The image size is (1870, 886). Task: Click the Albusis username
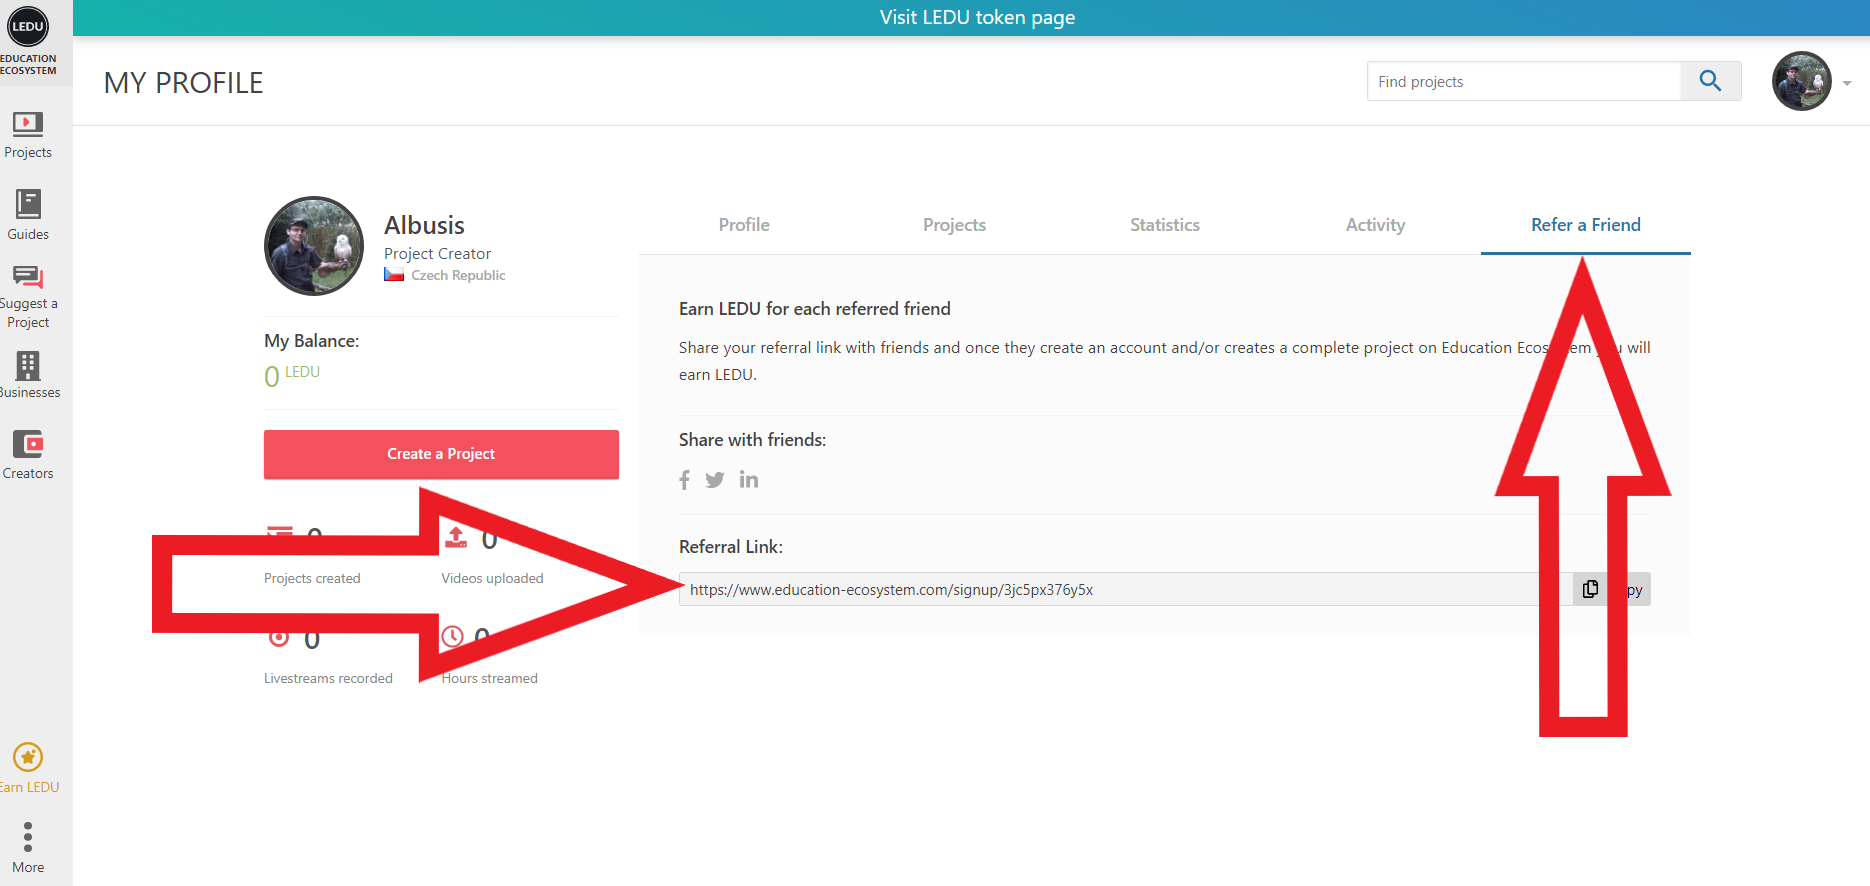(424, 225)
